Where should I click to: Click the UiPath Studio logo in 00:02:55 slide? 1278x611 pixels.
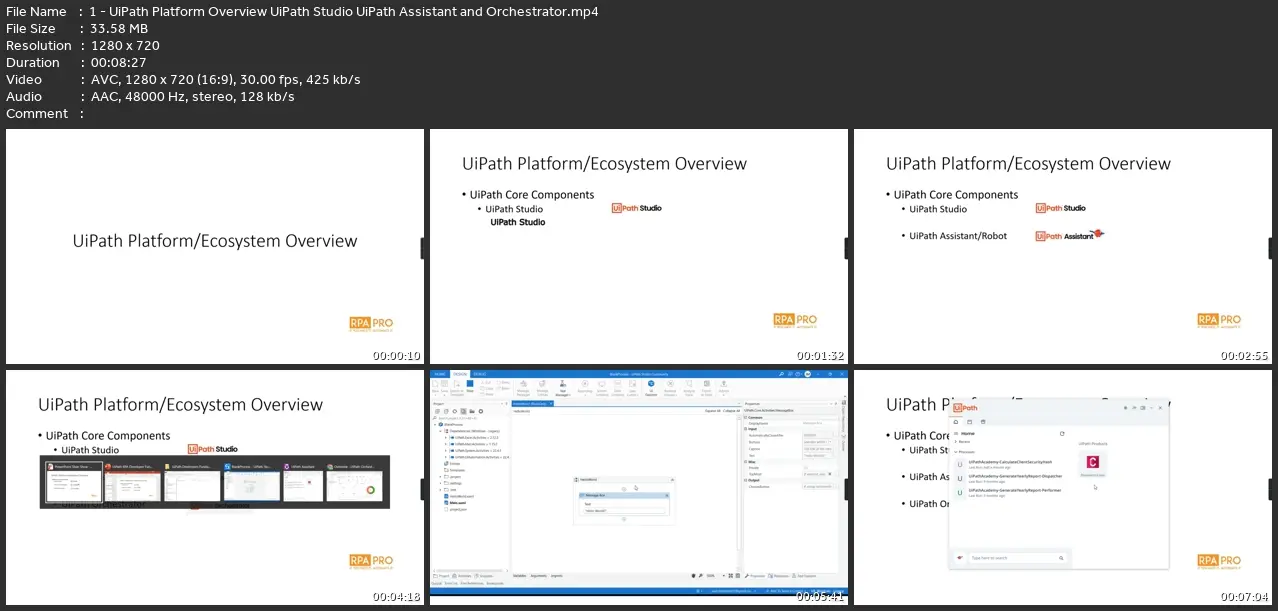(1061, 208)
